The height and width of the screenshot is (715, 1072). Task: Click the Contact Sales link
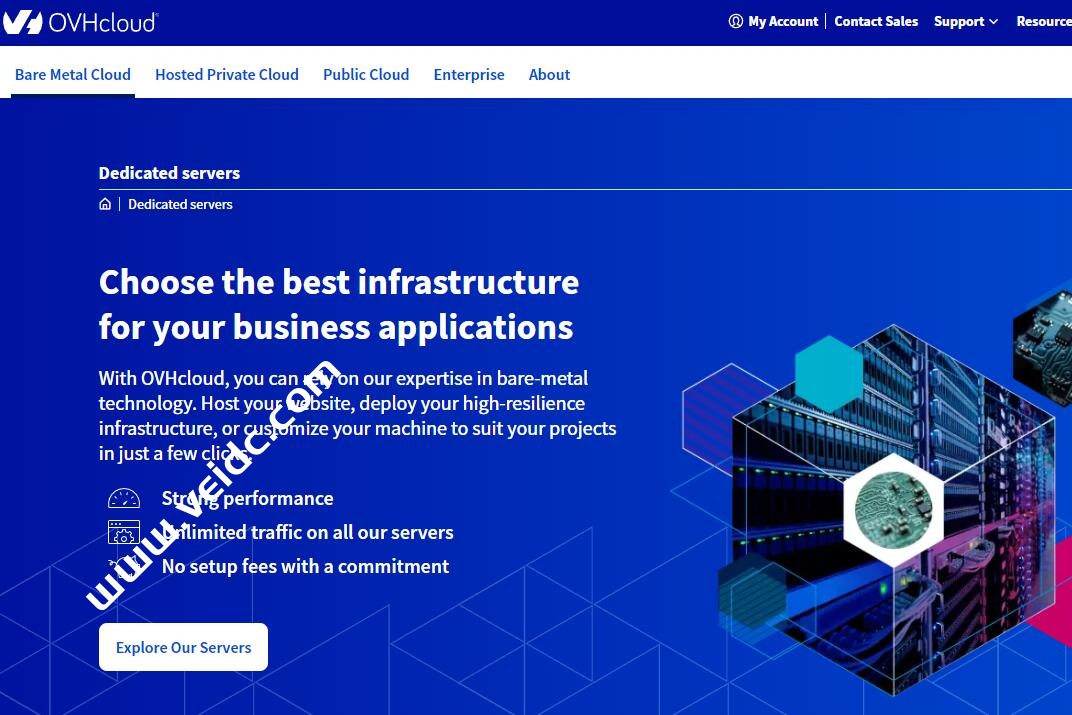[876, 21]
